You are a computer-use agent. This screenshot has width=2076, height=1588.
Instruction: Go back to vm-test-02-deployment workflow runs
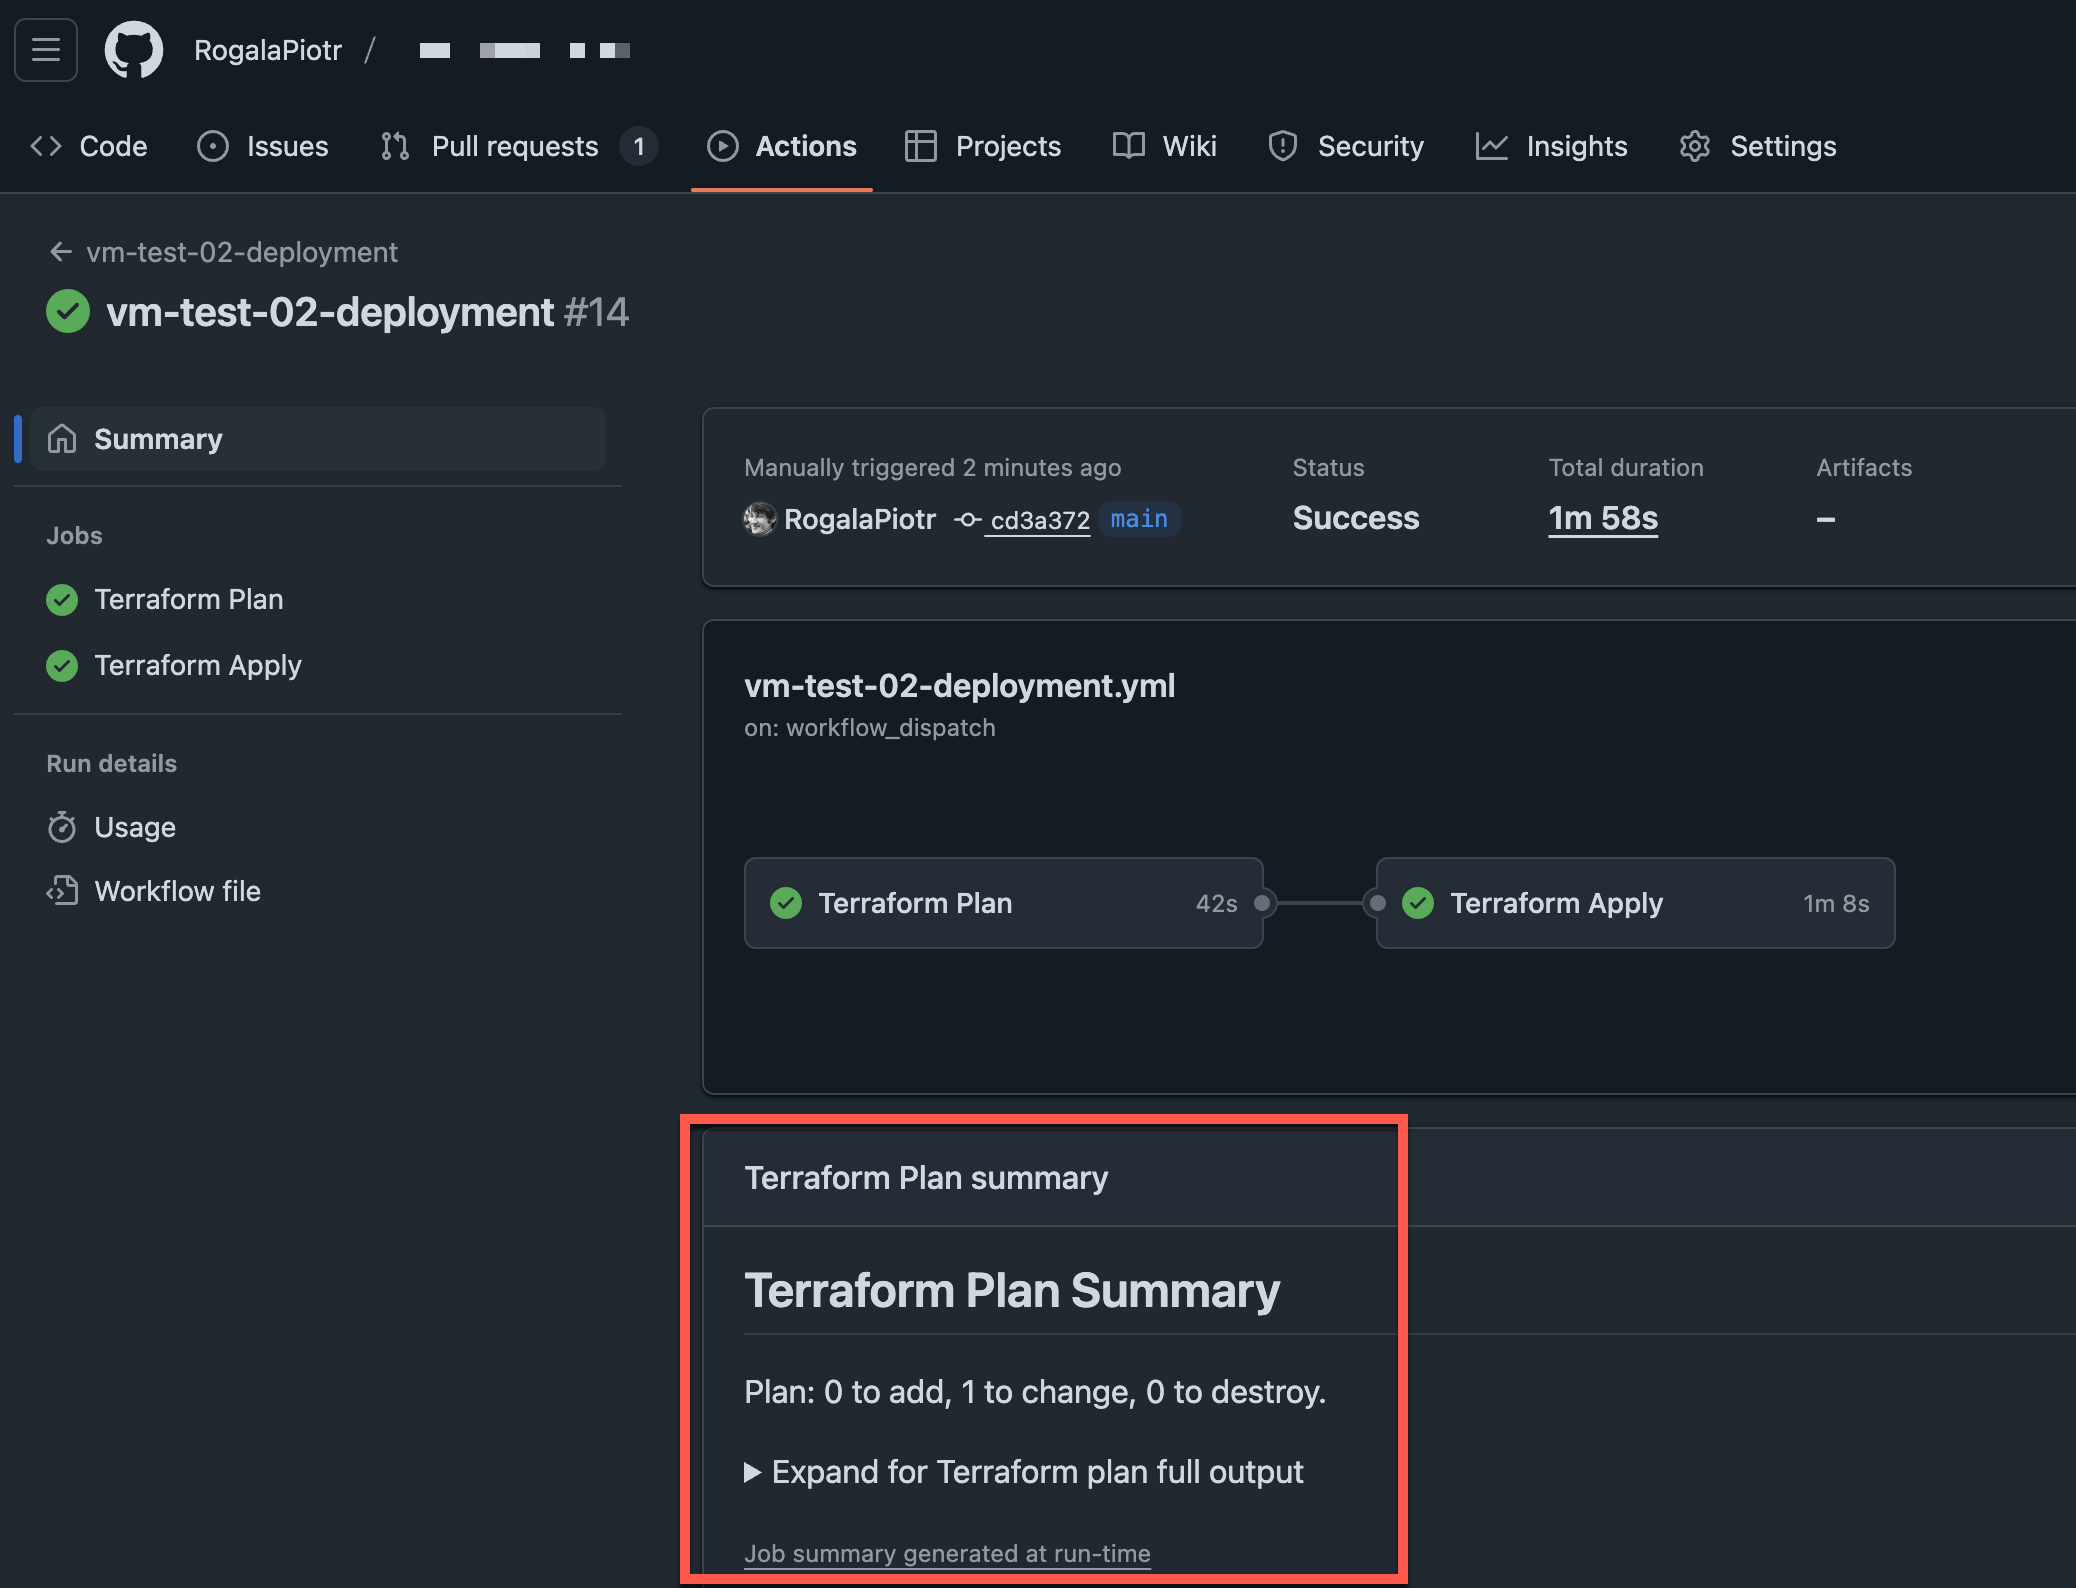pos(242,252)
